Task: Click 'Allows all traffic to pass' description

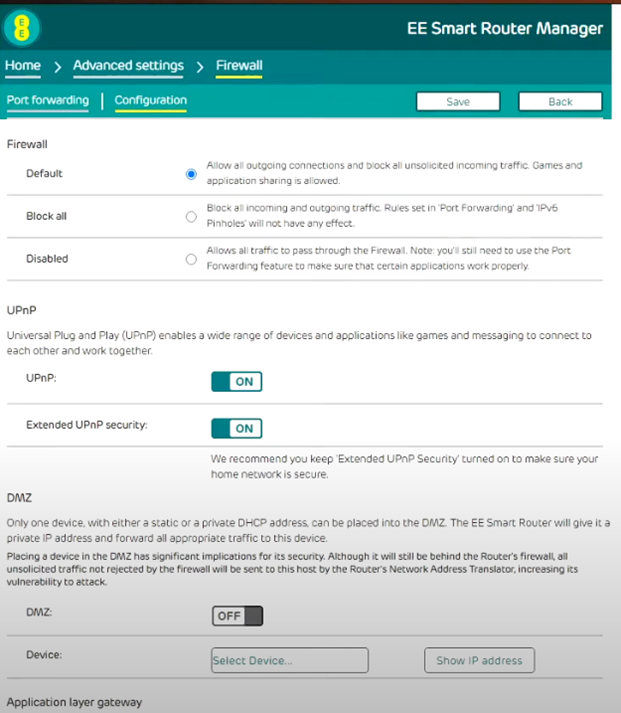Action: click(388, 258)
